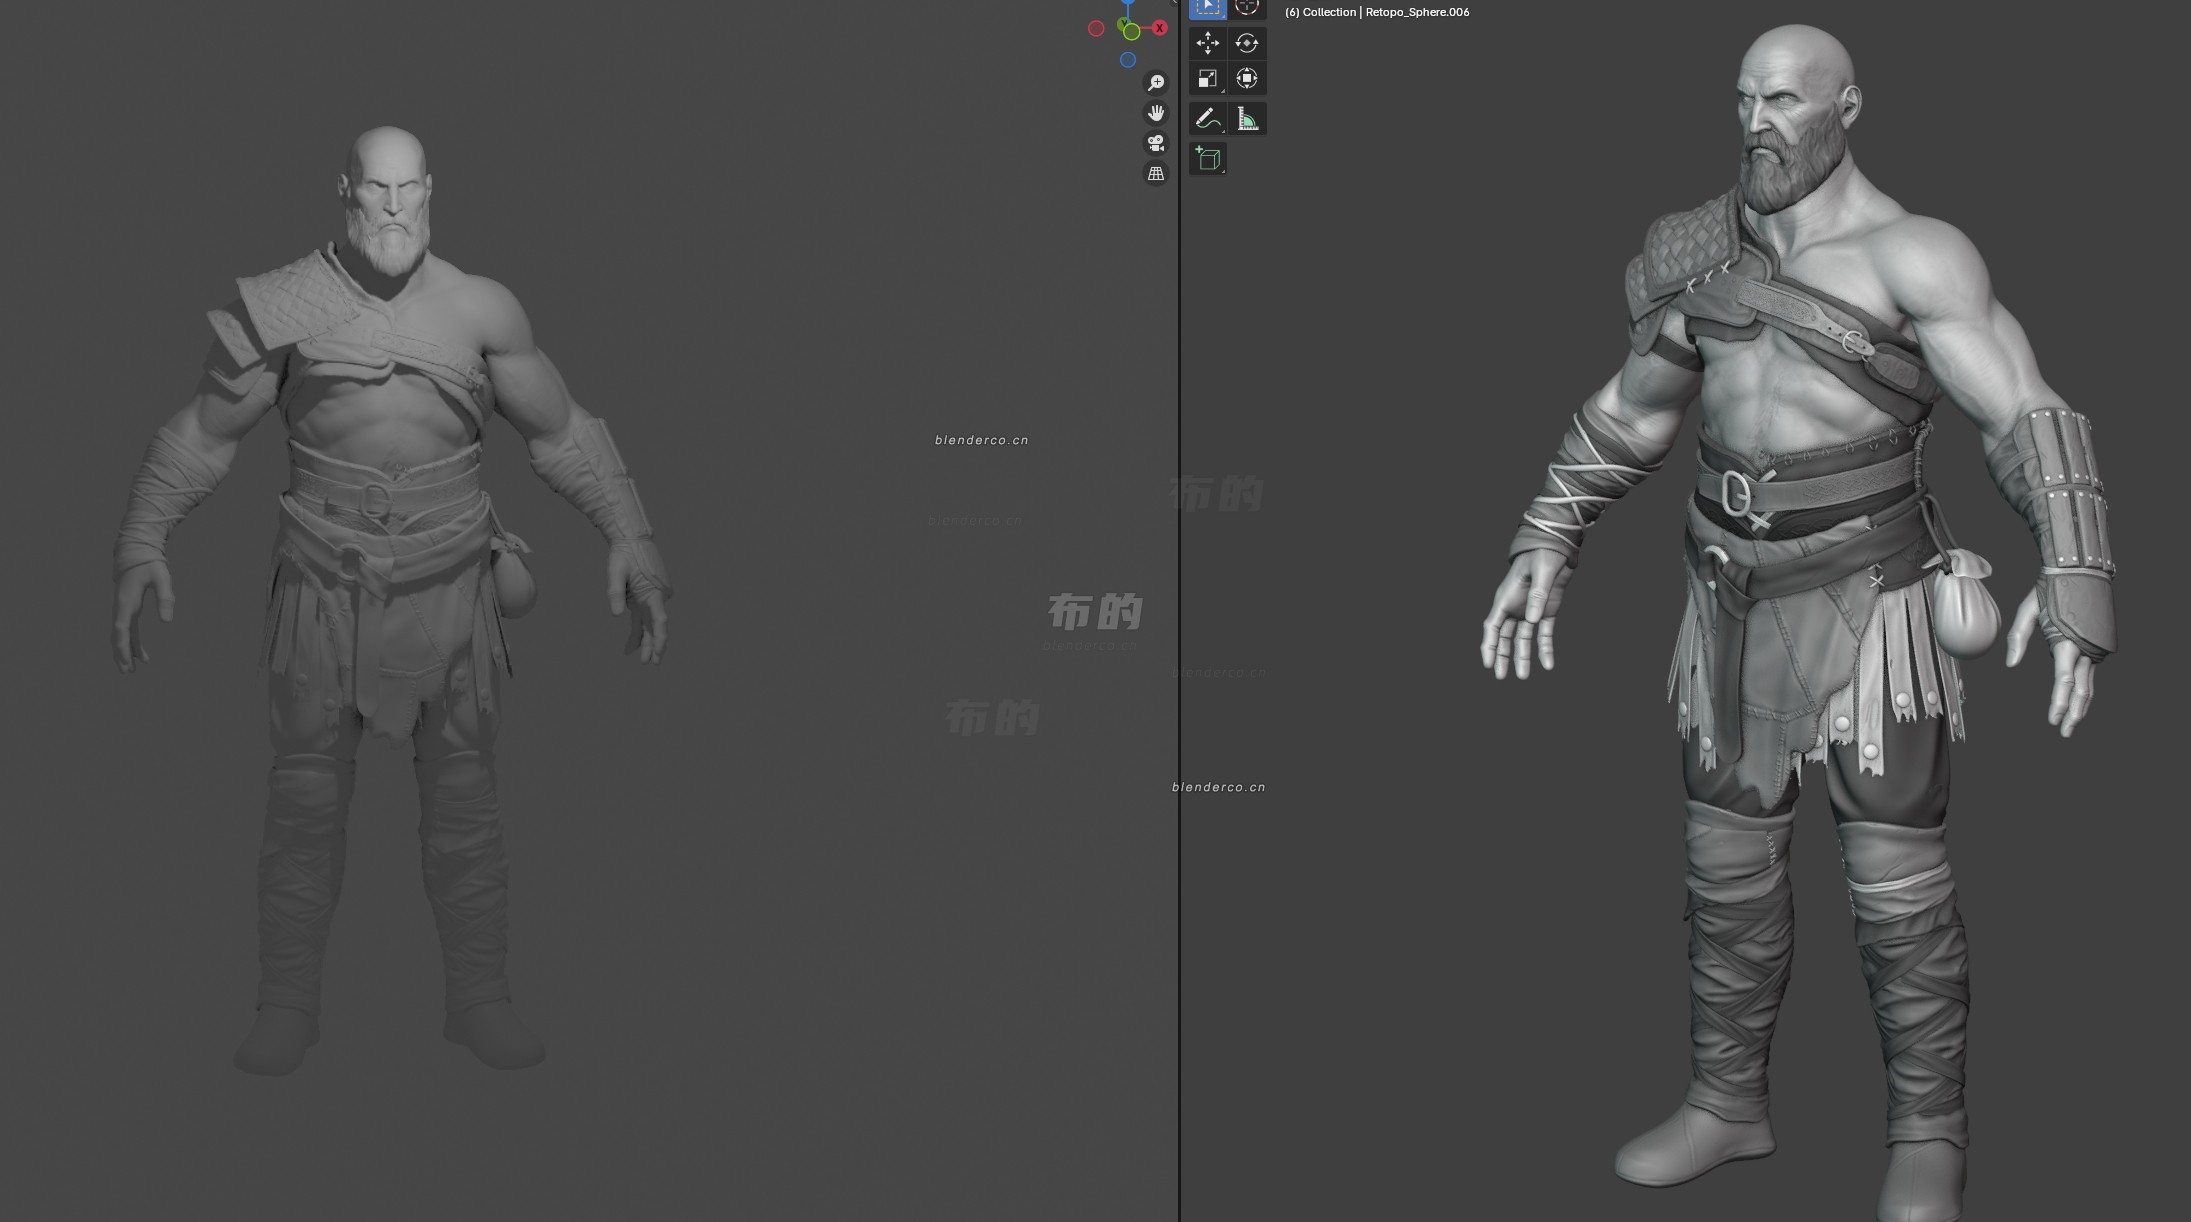Screen dimensions: 2191x1222
Task: Click the lower blue circle on gizmo
Action: point(1128,60)
